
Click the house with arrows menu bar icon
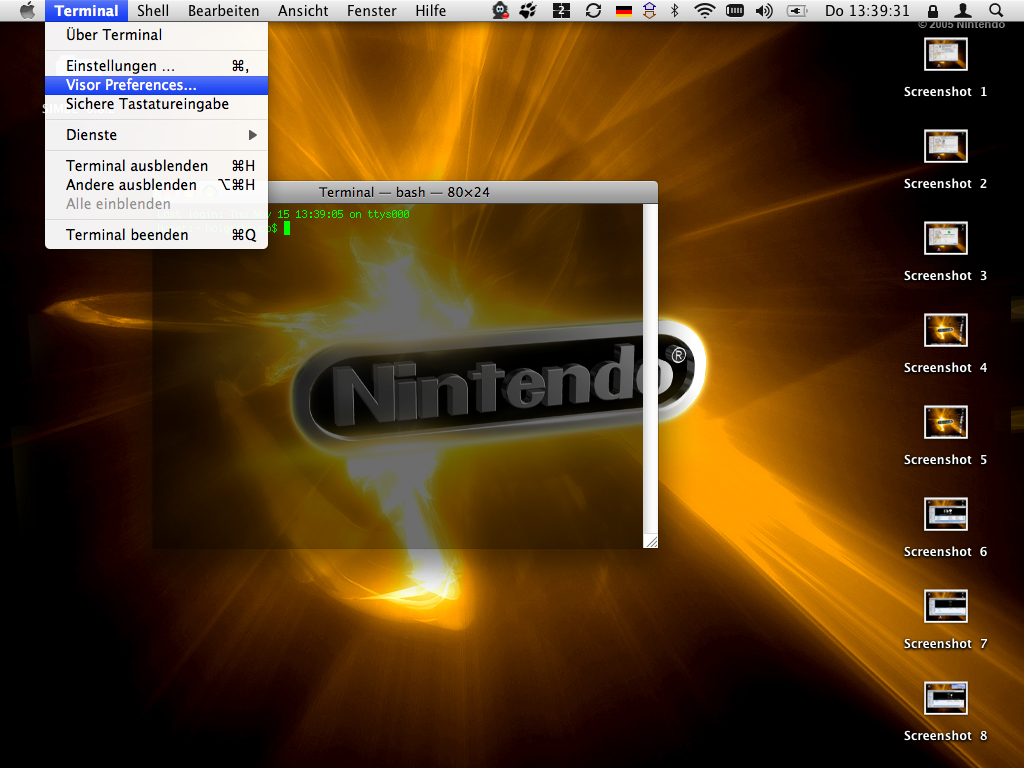pyautogui.click(x=649, y=10)
